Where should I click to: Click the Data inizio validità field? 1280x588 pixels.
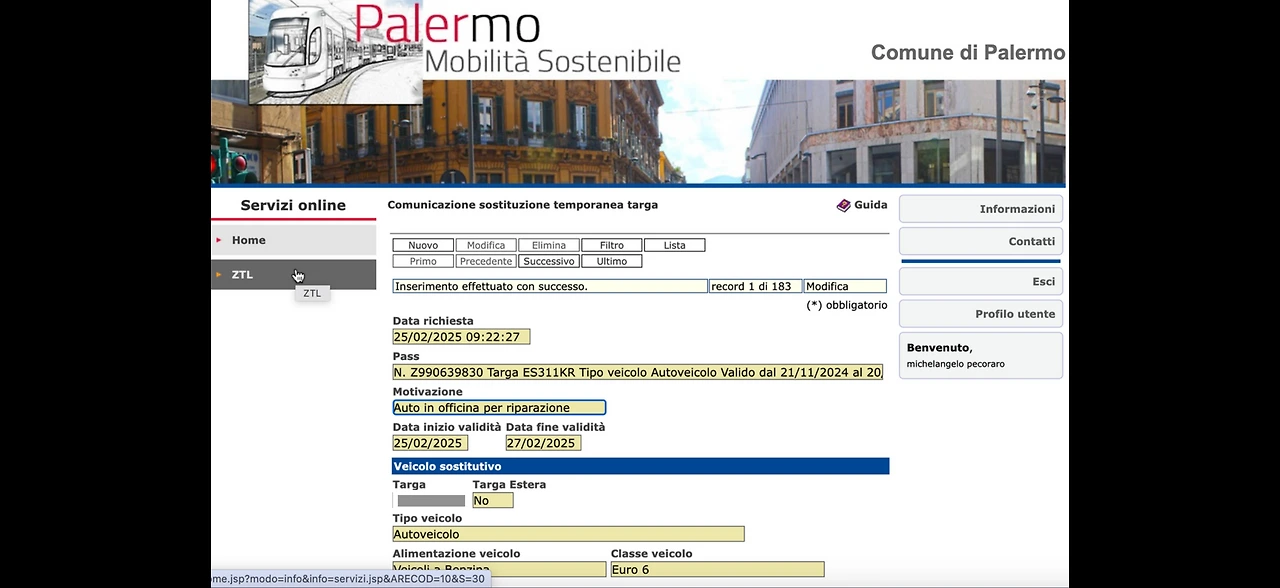click(430, 443)
